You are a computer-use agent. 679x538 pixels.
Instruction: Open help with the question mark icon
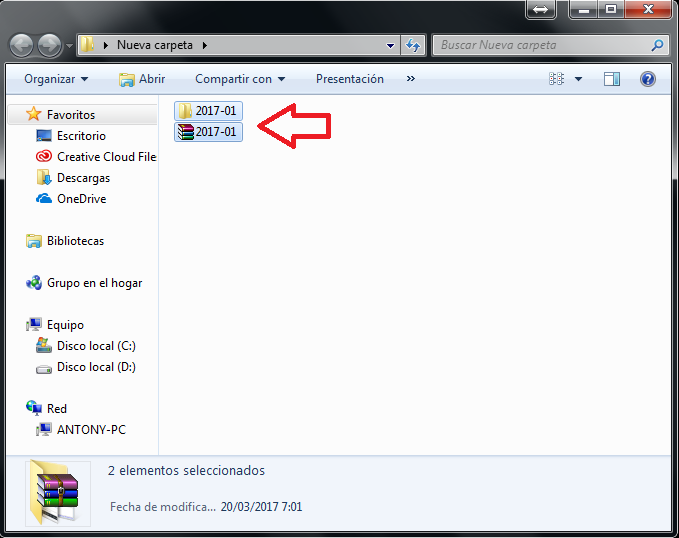647,79
